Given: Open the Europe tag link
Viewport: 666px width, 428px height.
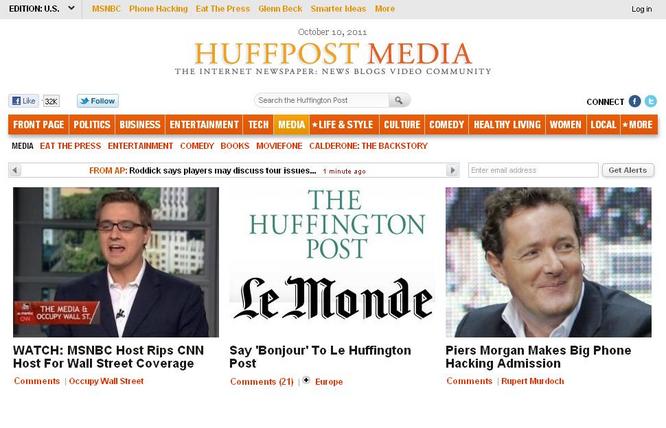Looking at the screenshot, I should tap(329, 382).
